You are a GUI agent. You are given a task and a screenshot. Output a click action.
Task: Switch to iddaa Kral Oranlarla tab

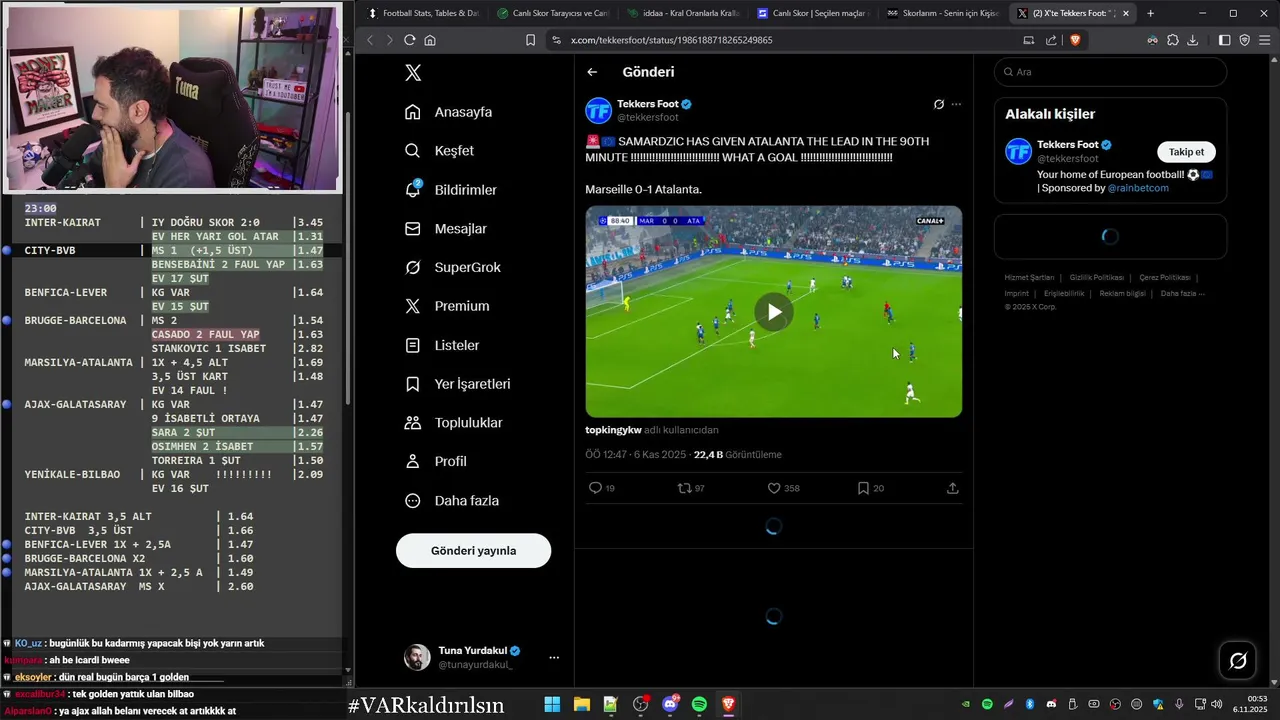[x=682, y=13]
